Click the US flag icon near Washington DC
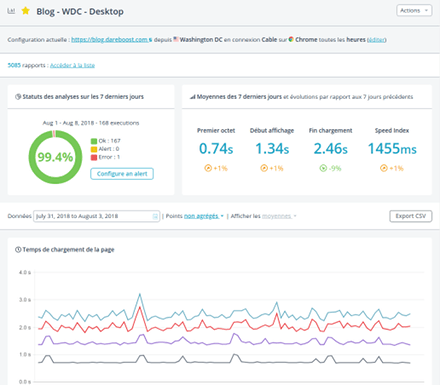This screenshot has width=440, height=385. pos(176,39)
